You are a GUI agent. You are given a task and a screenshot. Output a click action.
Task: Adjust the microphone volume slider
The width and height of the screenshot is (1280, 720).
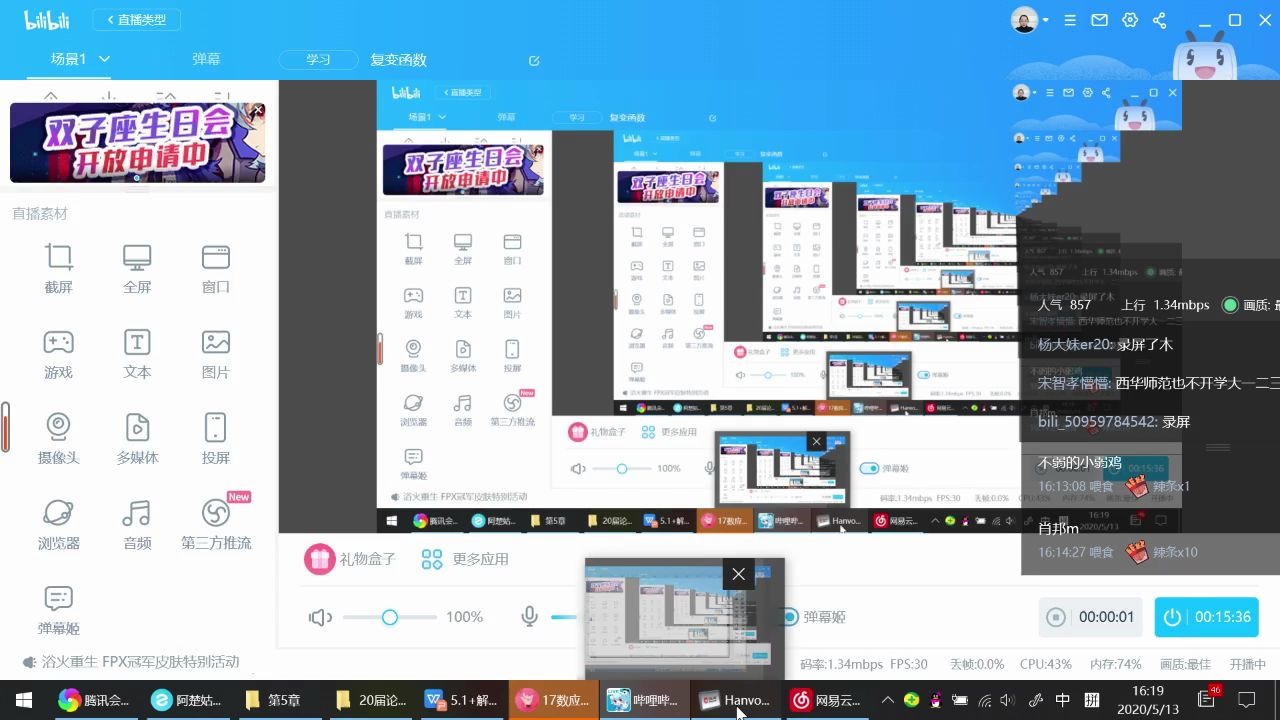566,617
